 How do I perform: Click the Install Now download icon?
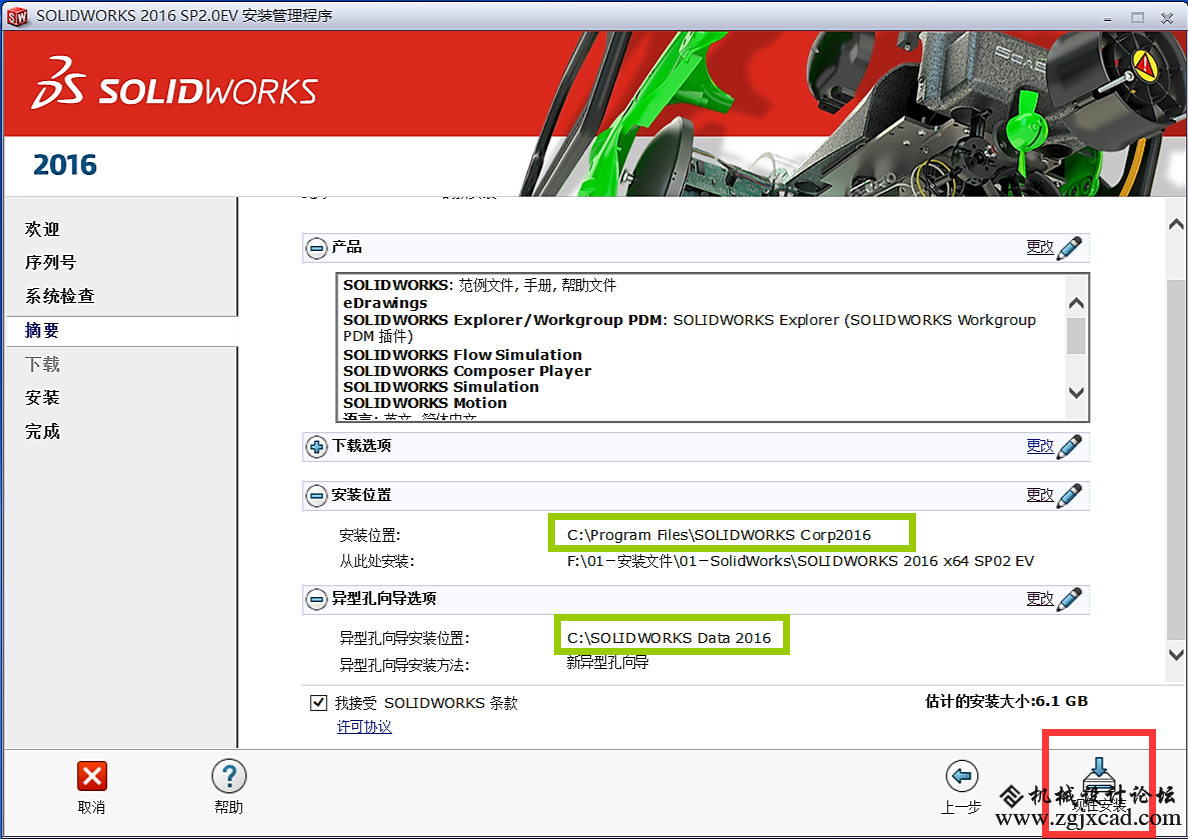click(1099, 776)
